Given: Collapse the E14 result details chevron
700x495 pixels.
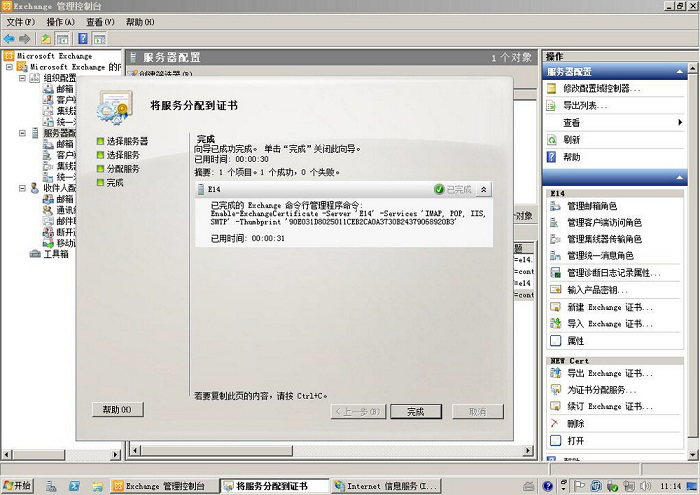Looking at the screenshot, I should (x=484, y=189).
